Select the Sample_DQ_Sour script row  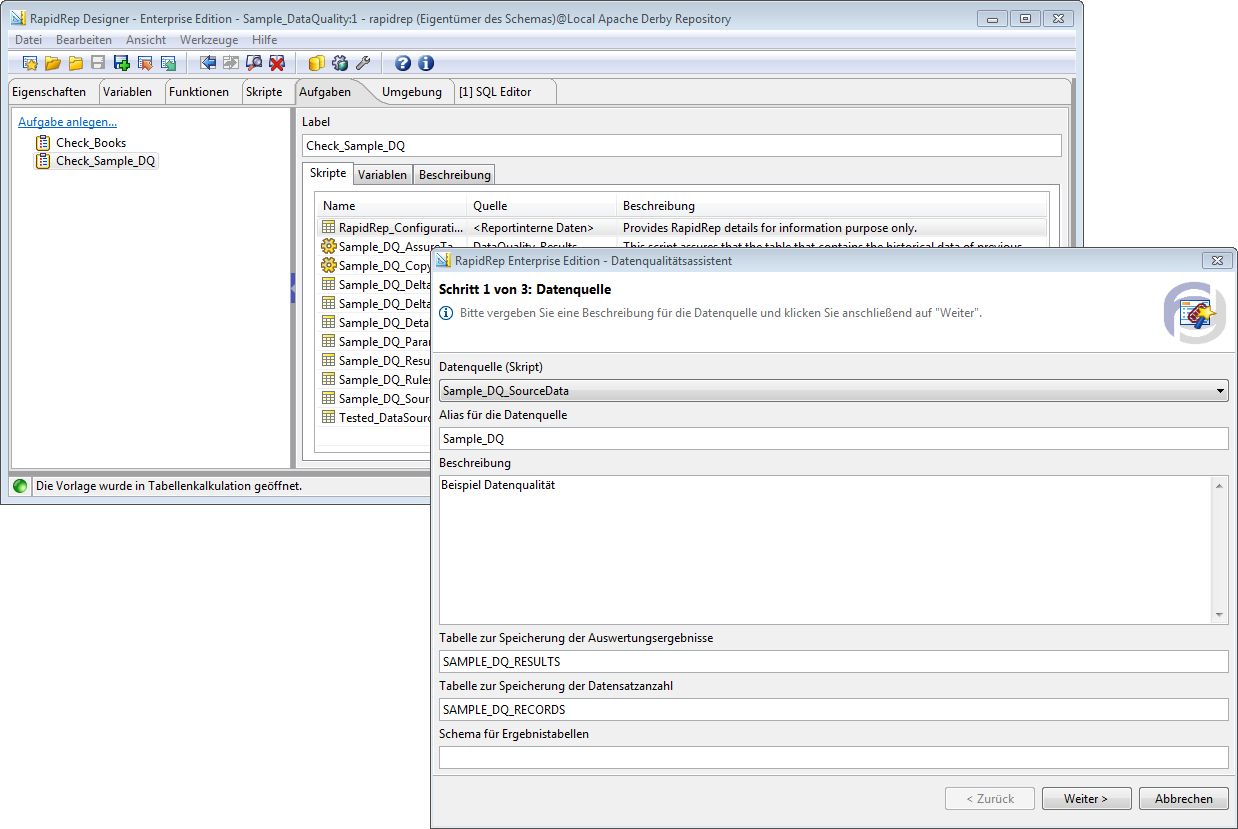point(375,399)
